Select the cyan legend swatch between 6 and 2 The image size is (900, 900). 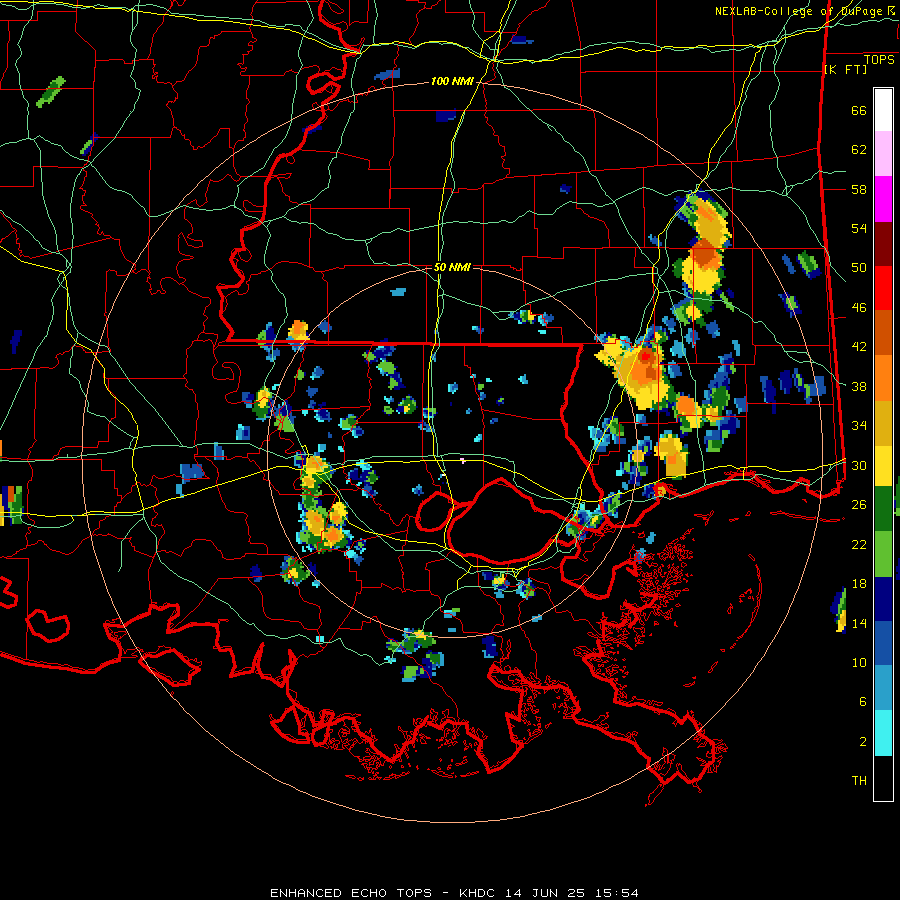883,733
